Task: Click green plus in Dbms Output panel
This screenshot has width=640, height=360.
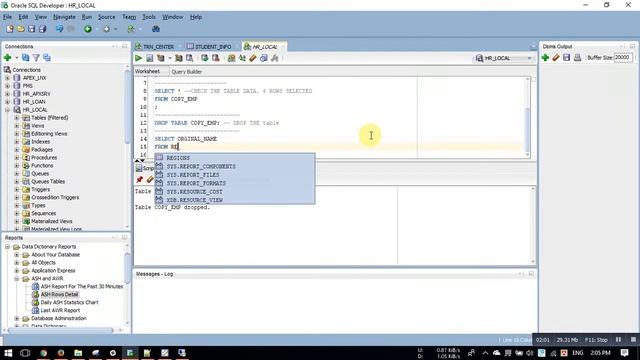Action: (x=545, y=58)
